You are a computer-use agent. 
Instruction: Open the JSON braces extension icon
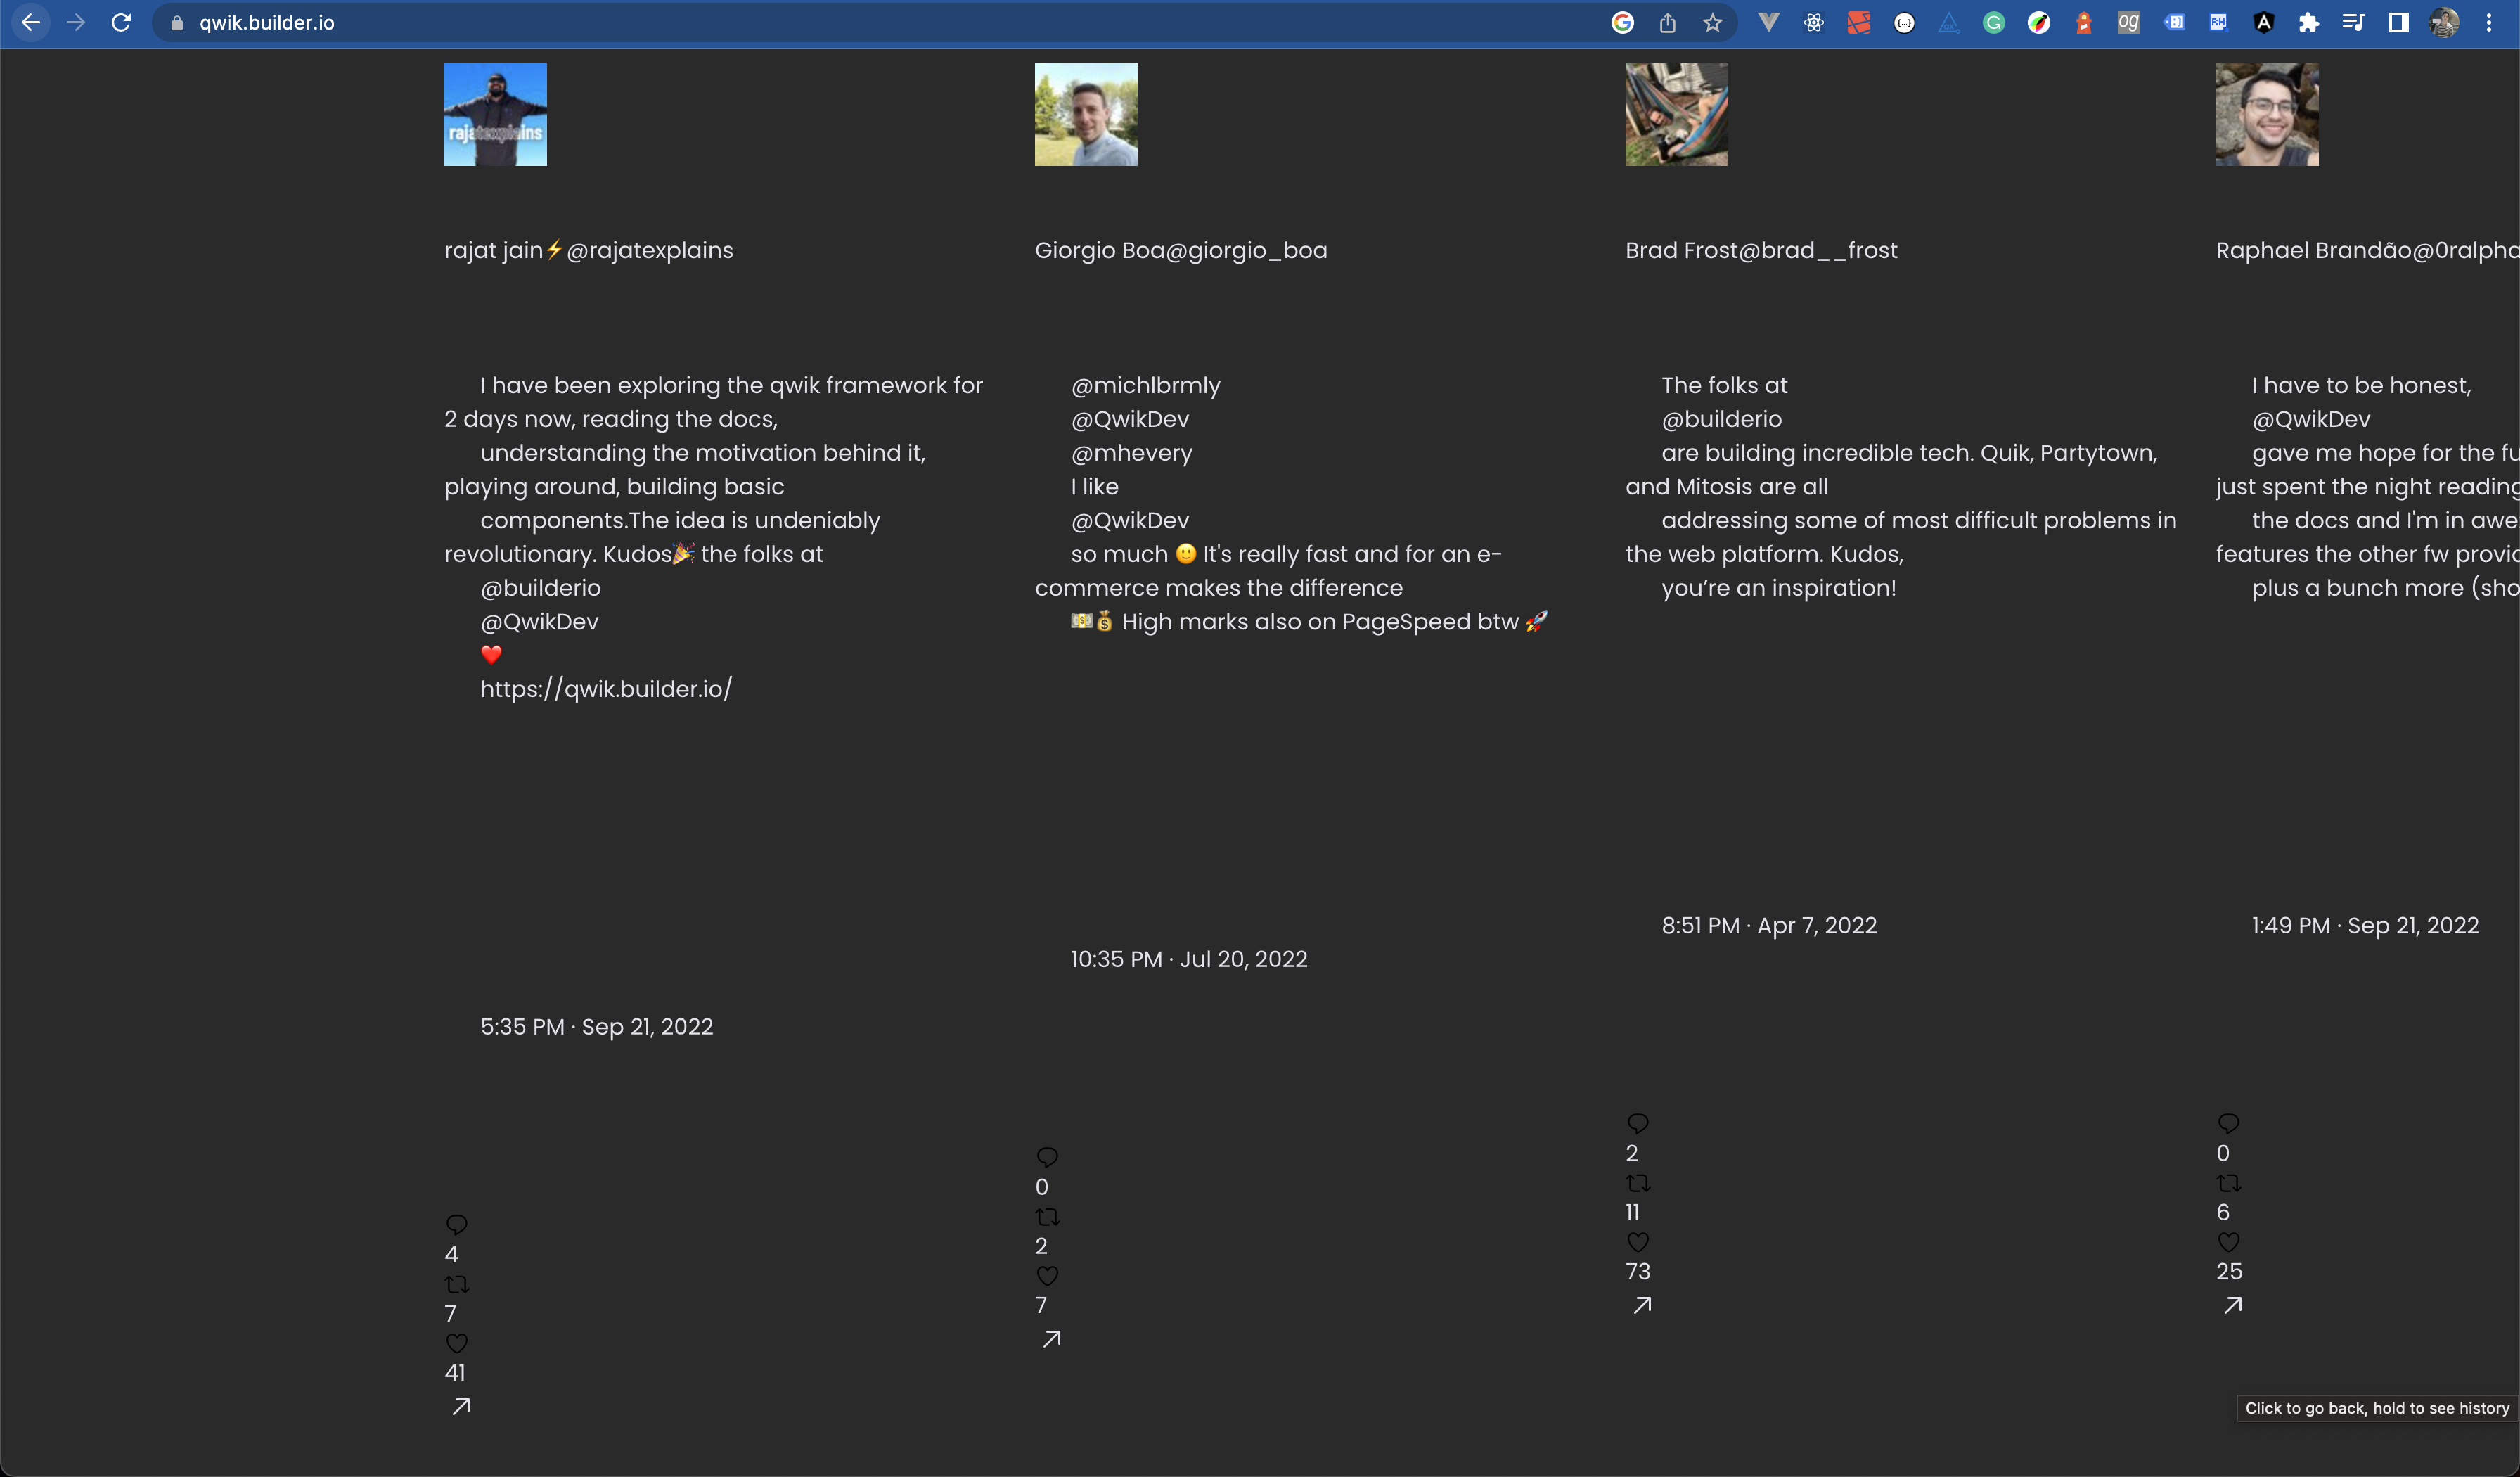1904,23
